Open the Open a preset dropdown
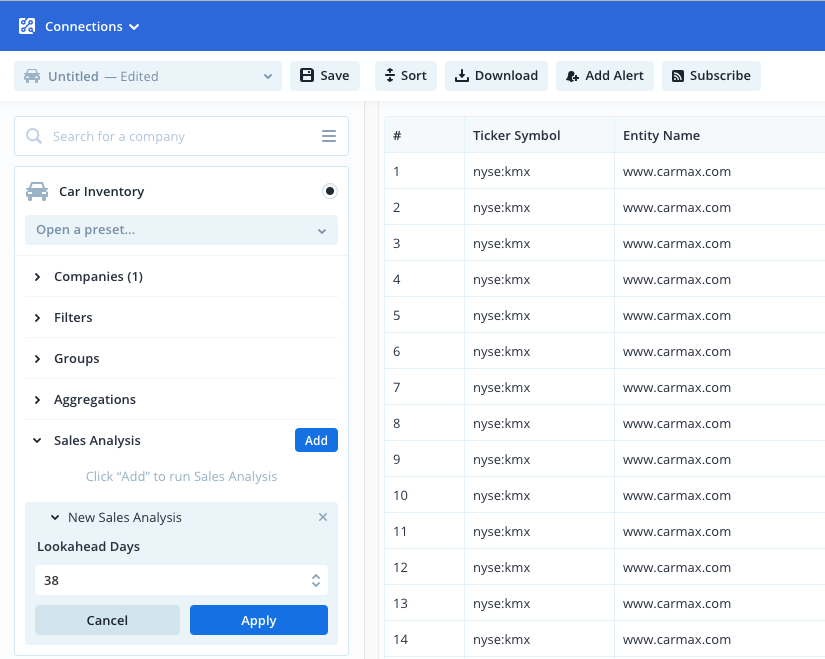 point(182,230)
